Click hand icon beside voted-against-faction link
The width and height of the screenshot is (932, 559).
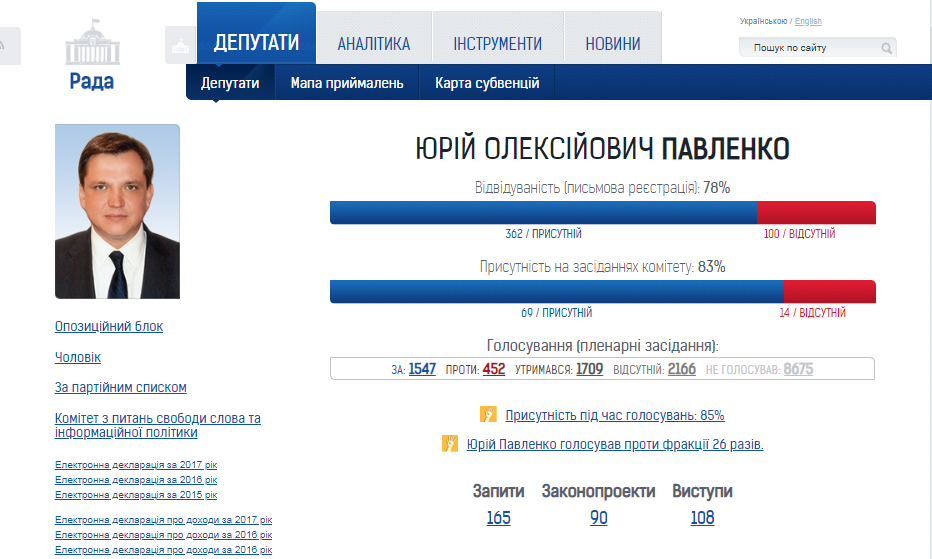[450, 443]
